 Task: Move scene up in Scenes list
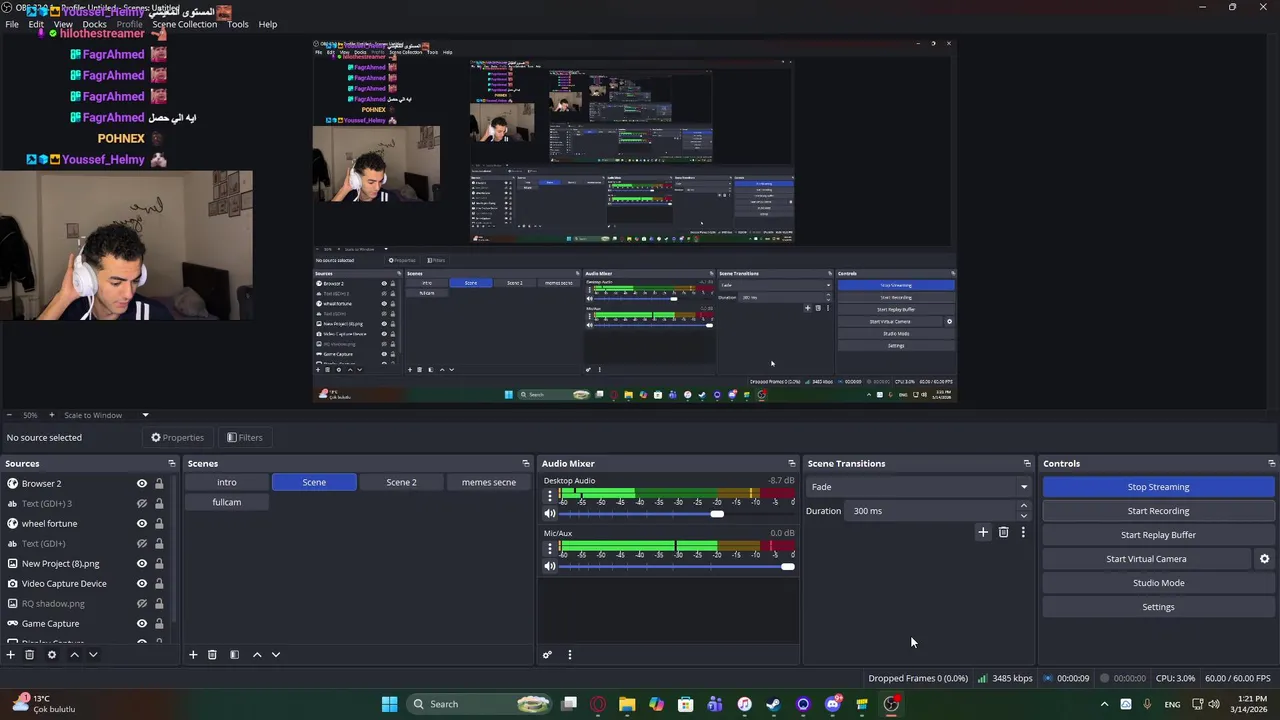click(257, 655)
